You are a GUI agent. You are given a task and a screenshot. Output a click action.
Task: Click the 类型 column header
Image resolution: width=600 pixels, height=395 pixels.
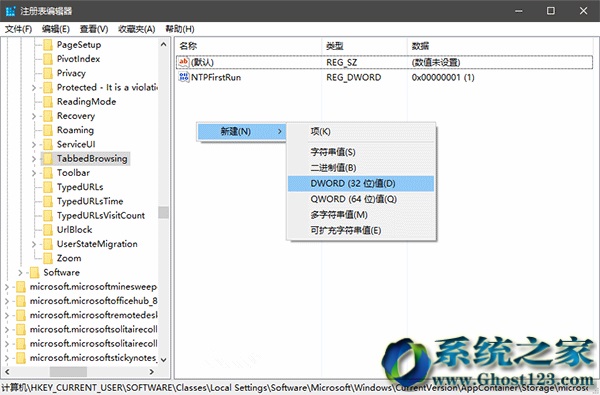pos(364,46)
